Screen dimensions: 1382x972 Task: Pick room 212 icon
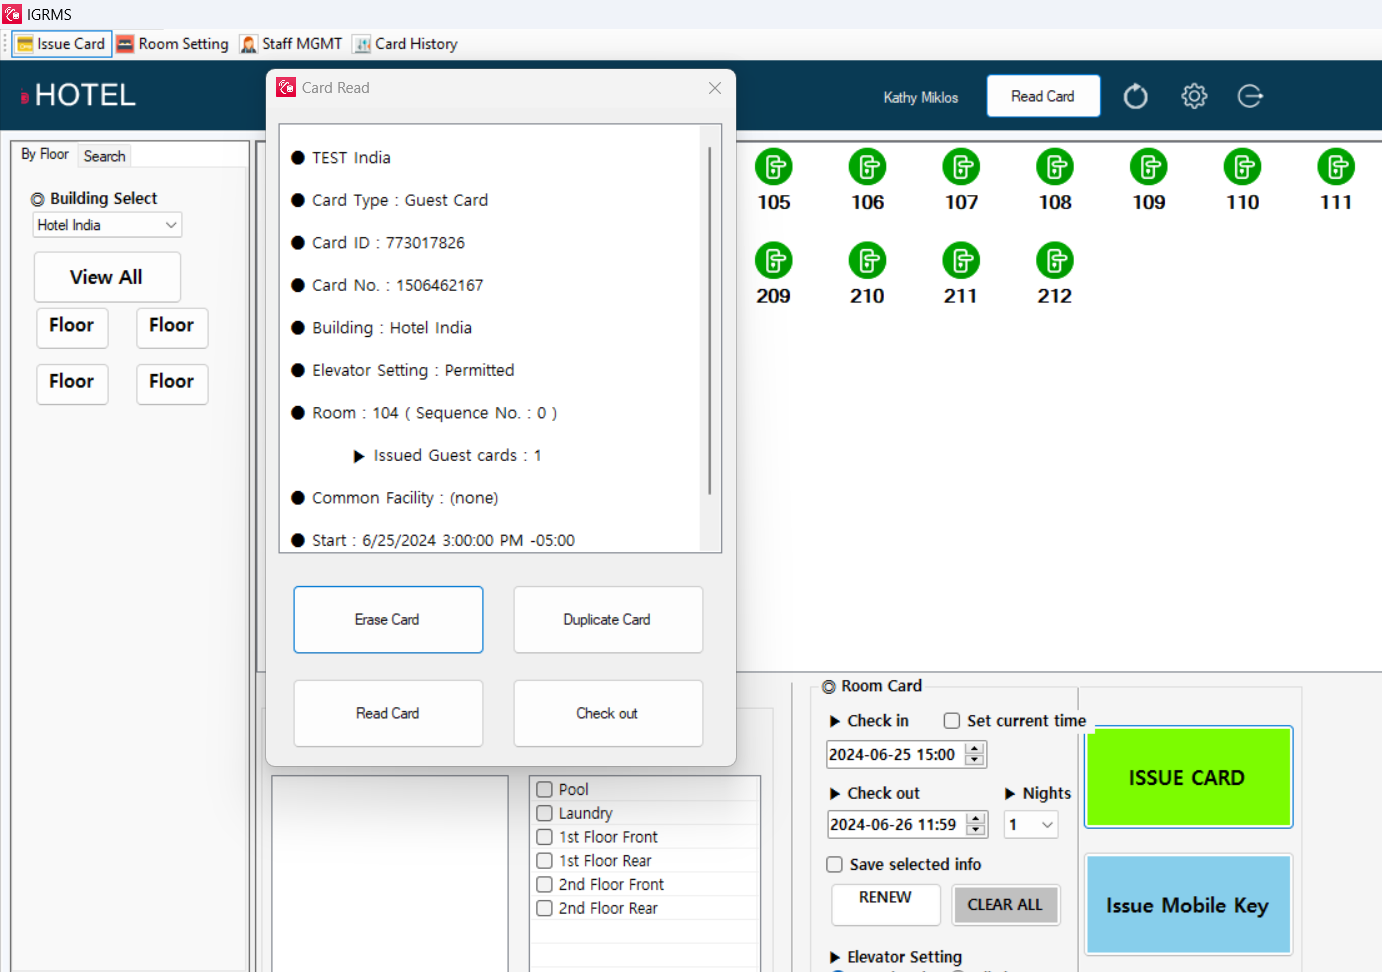[x=1055, y=261]
